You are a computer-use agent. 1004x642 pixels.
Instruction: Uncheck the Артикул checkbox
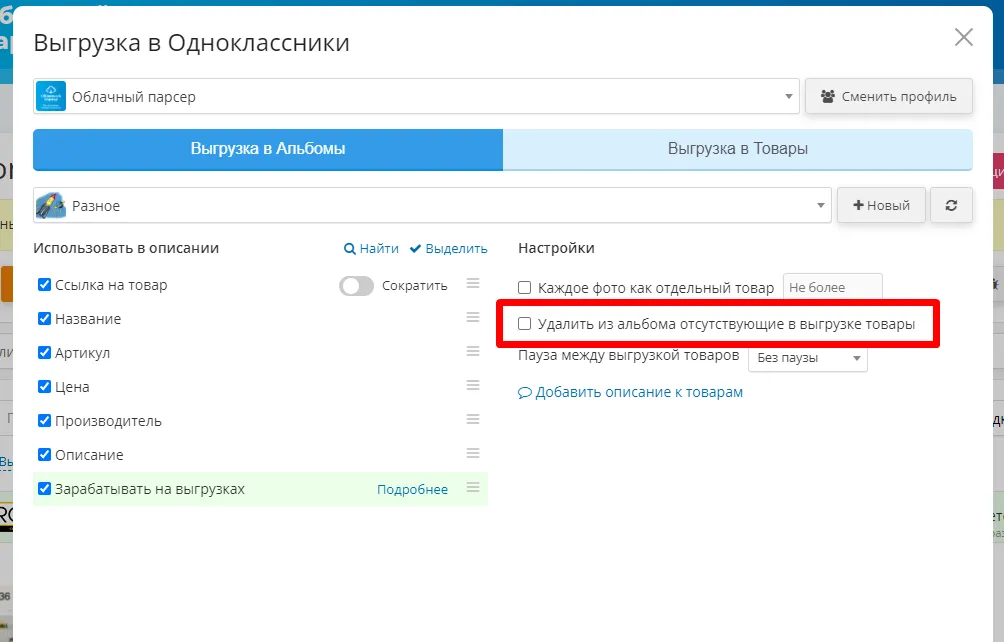44,353
